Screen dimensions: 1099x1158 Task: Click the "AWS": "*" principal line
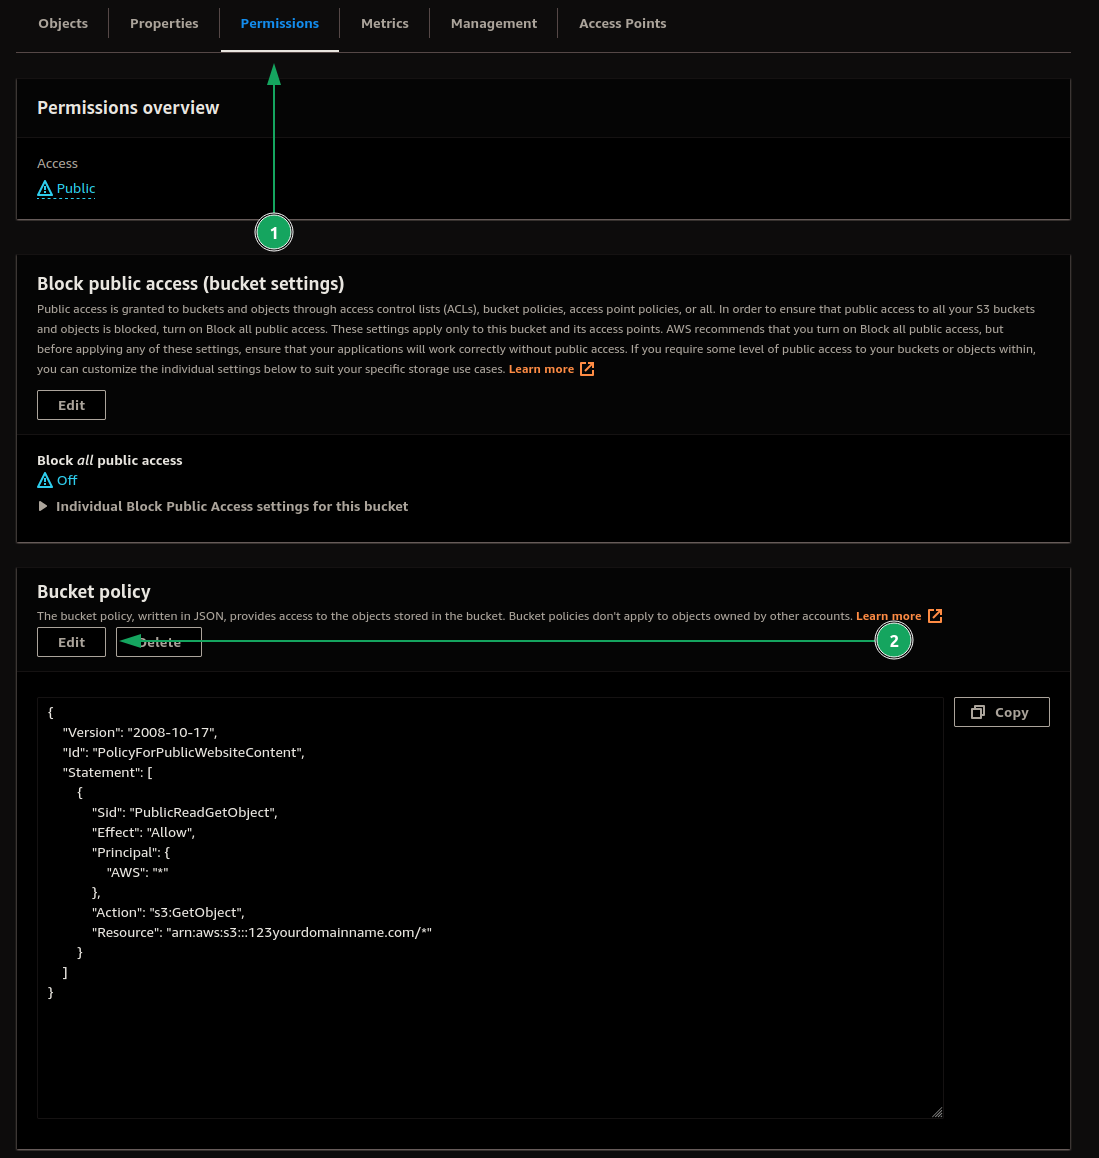point(138,872)
